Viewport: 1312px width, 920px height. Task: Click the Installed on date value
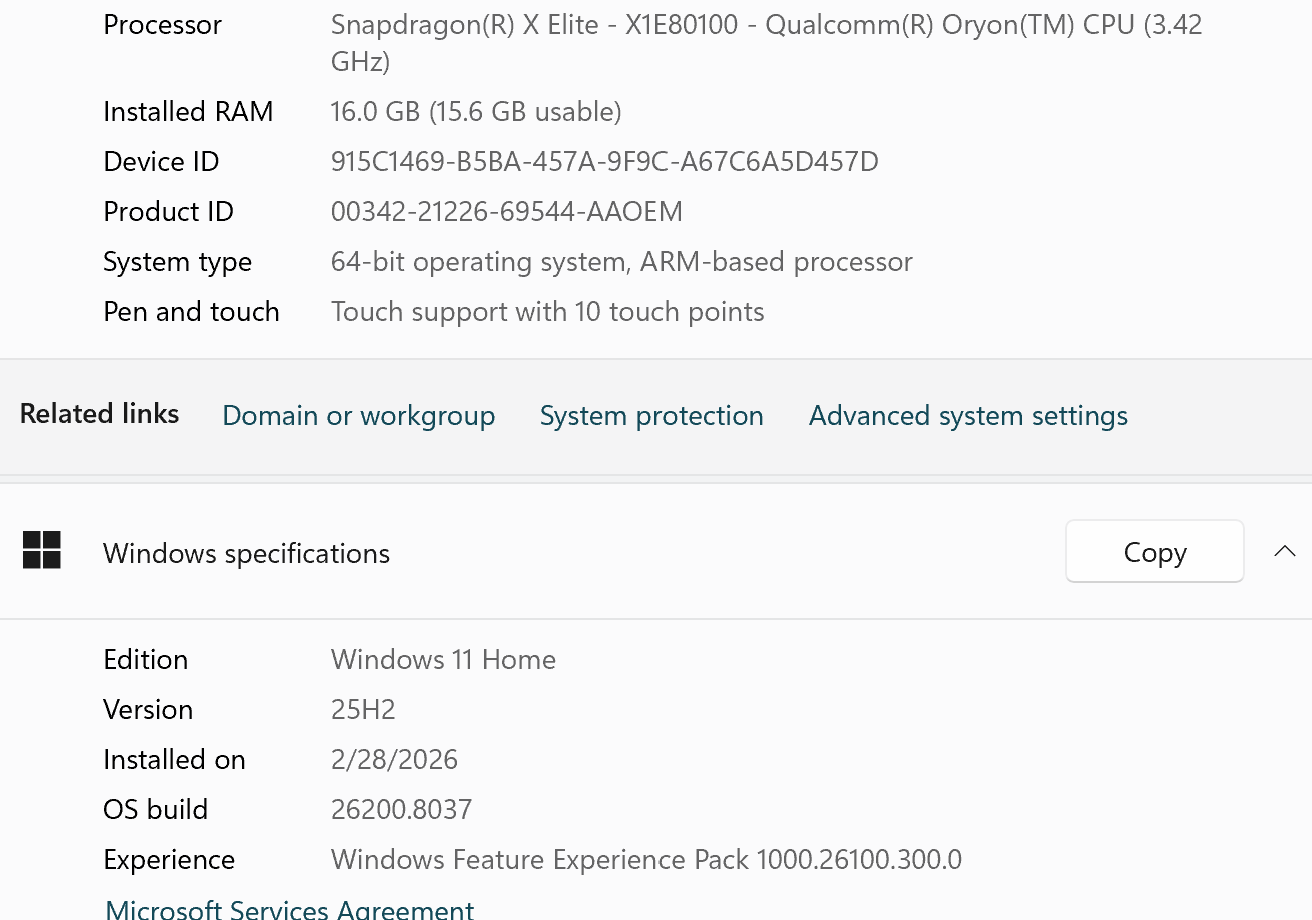coord(394,759)
